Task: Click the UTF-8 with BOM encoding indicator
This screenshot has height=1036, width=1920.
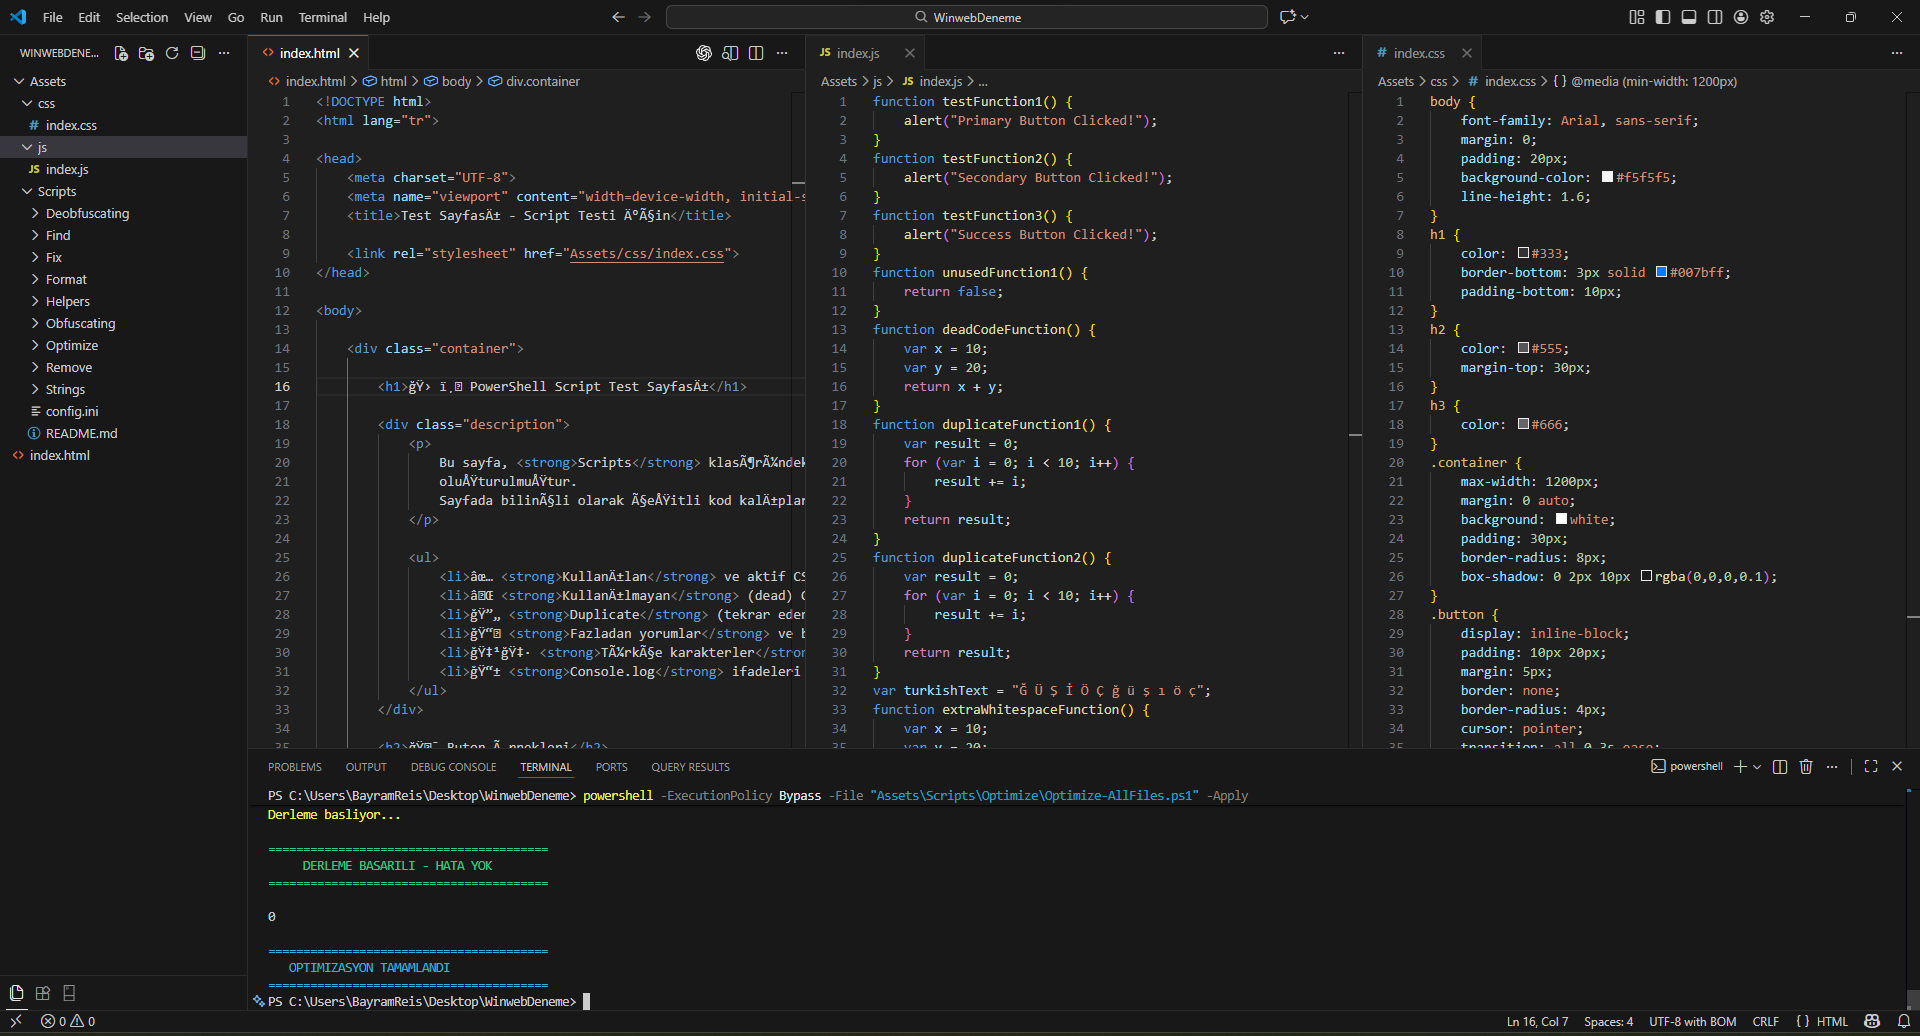Action: pyautogui.click(x=1692, y=1021)
